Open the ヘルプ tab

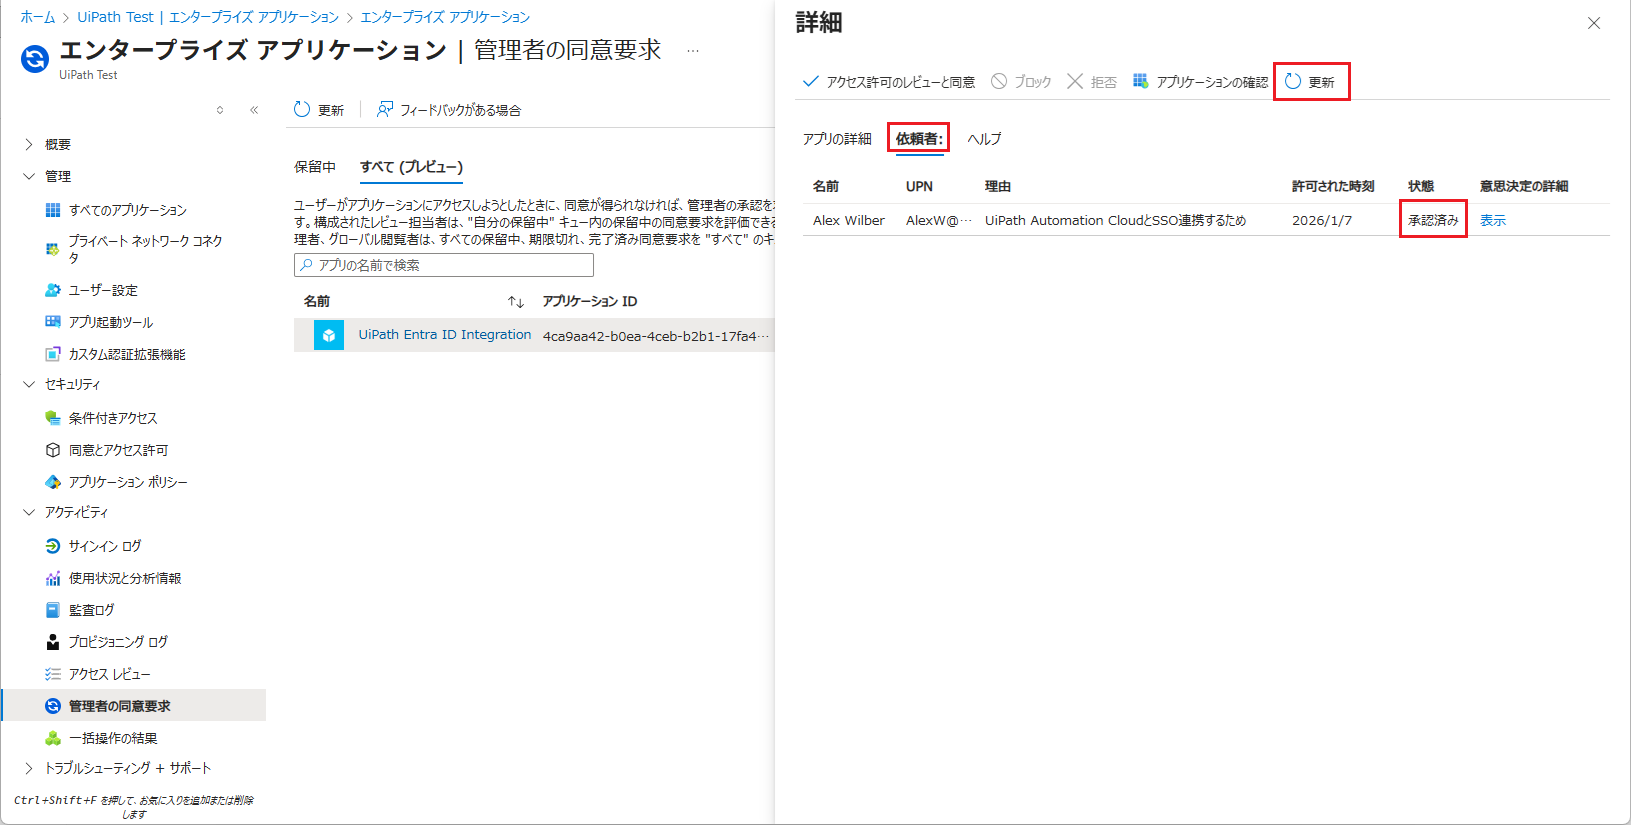(984, 139)
